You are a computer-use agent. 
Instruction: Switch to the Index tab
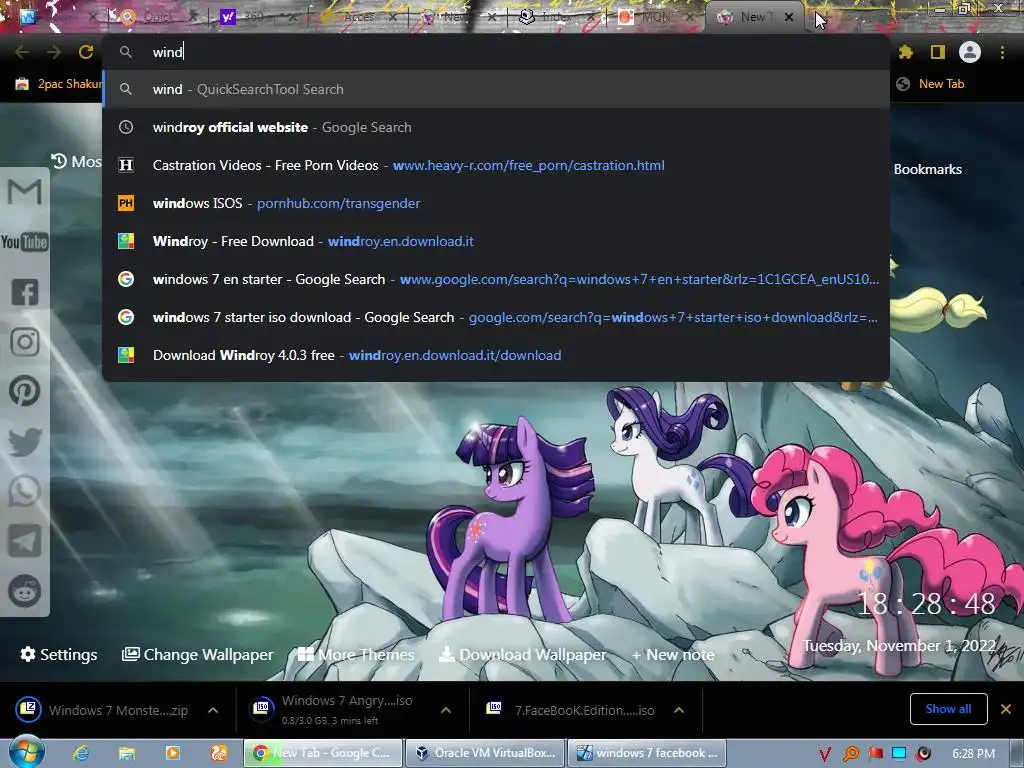(x=555, y=17)
